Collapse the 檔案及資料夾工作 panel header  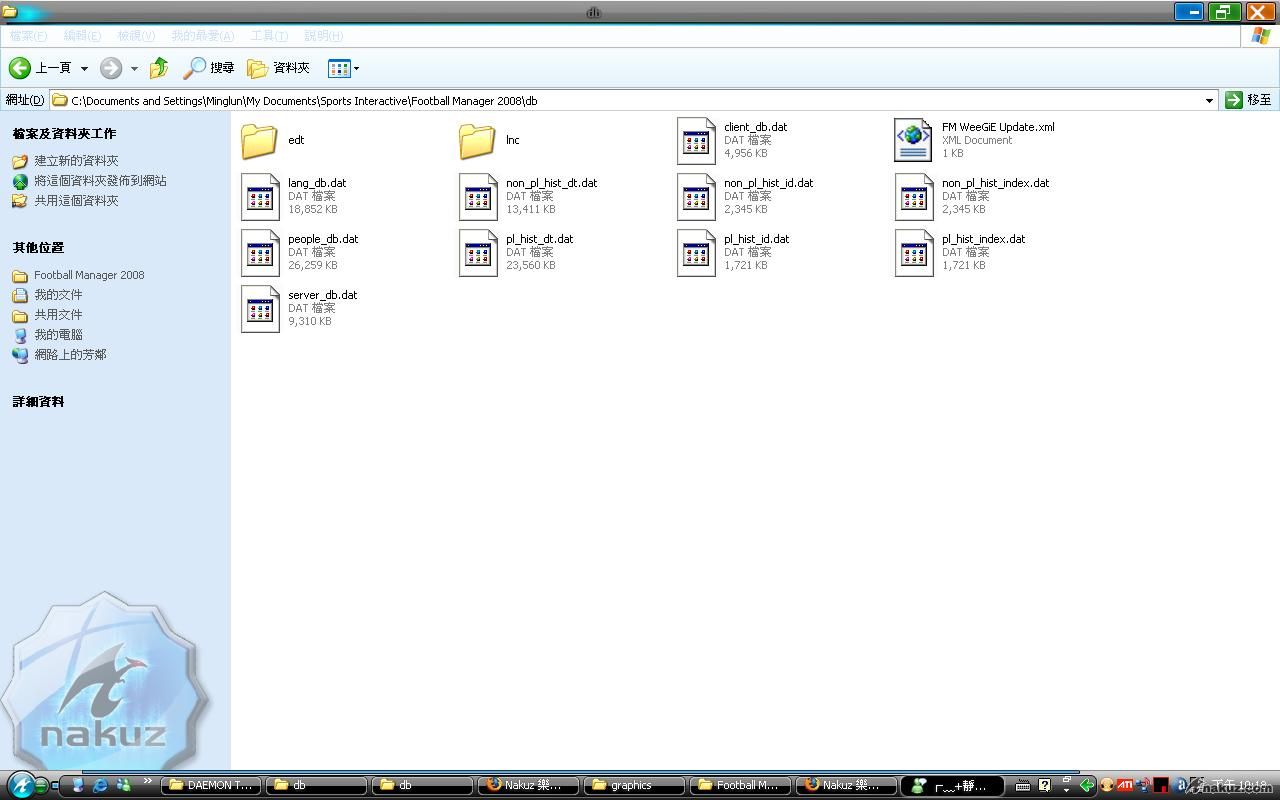(64, 134)
